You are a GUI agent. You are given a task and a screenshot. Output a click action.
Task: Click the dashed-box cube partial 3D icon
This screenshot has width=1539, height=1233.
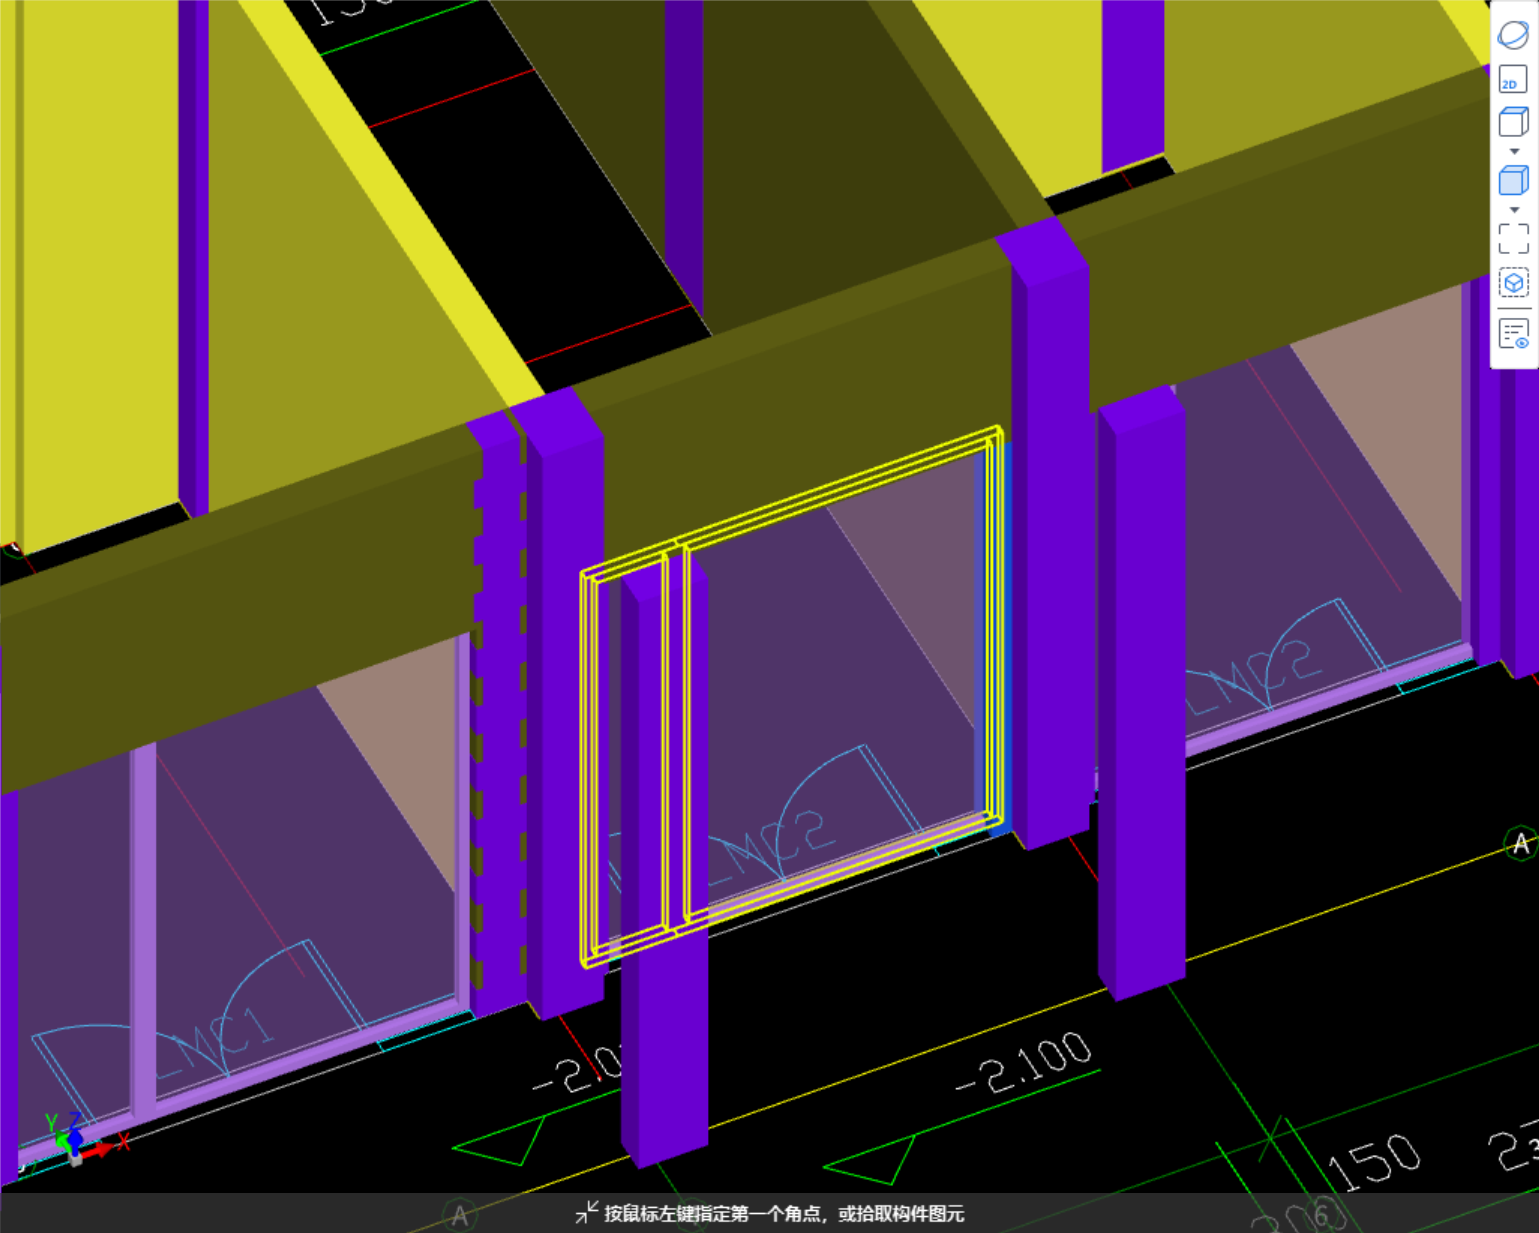pos(1513,284)
